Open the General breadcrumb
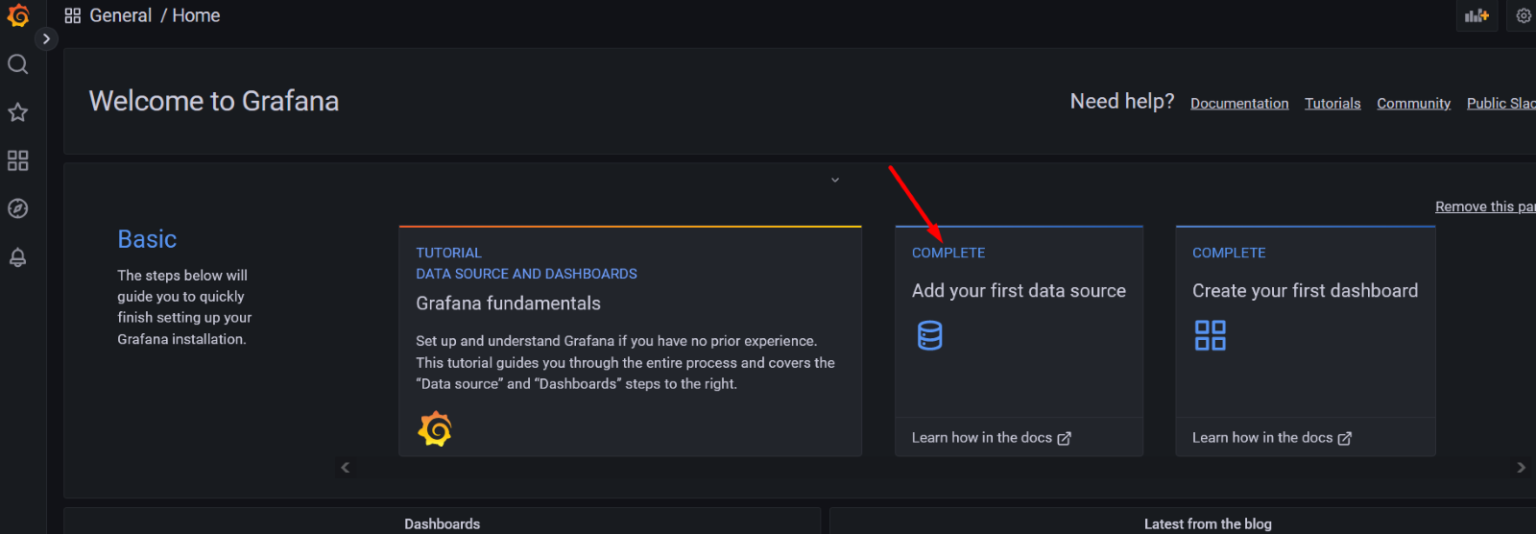 click(x=120, y=16)
